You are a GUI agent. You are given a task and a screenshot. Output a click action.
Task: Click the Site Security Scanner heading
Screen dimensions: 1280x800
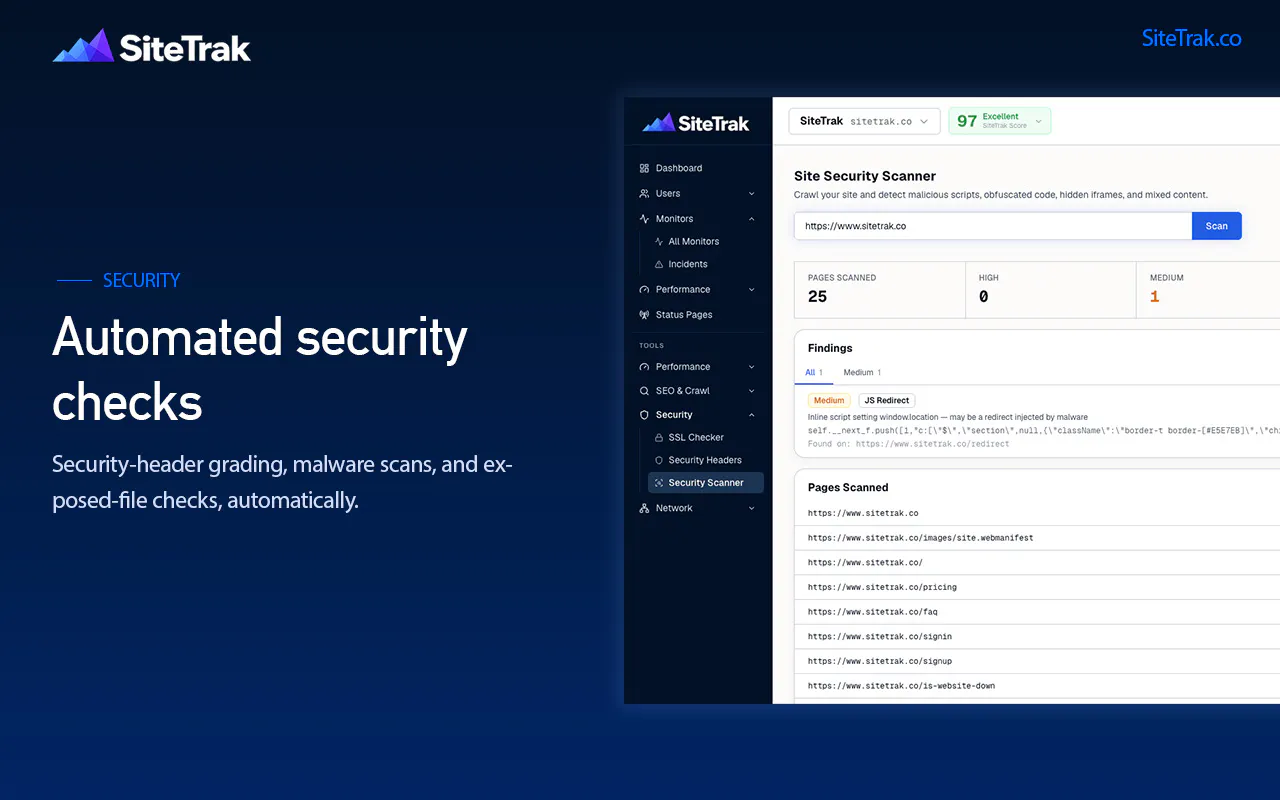[x=865, y=176]
